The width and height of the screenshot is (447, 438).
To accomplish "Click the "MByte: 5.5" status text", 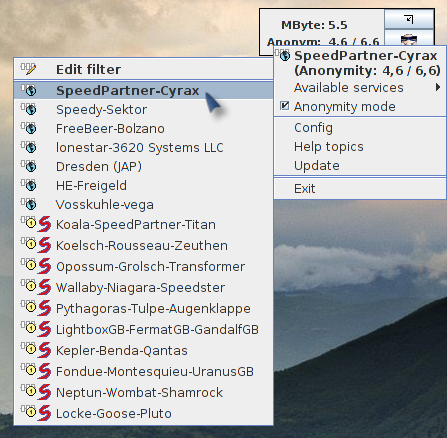I will [x=314, y=25].
